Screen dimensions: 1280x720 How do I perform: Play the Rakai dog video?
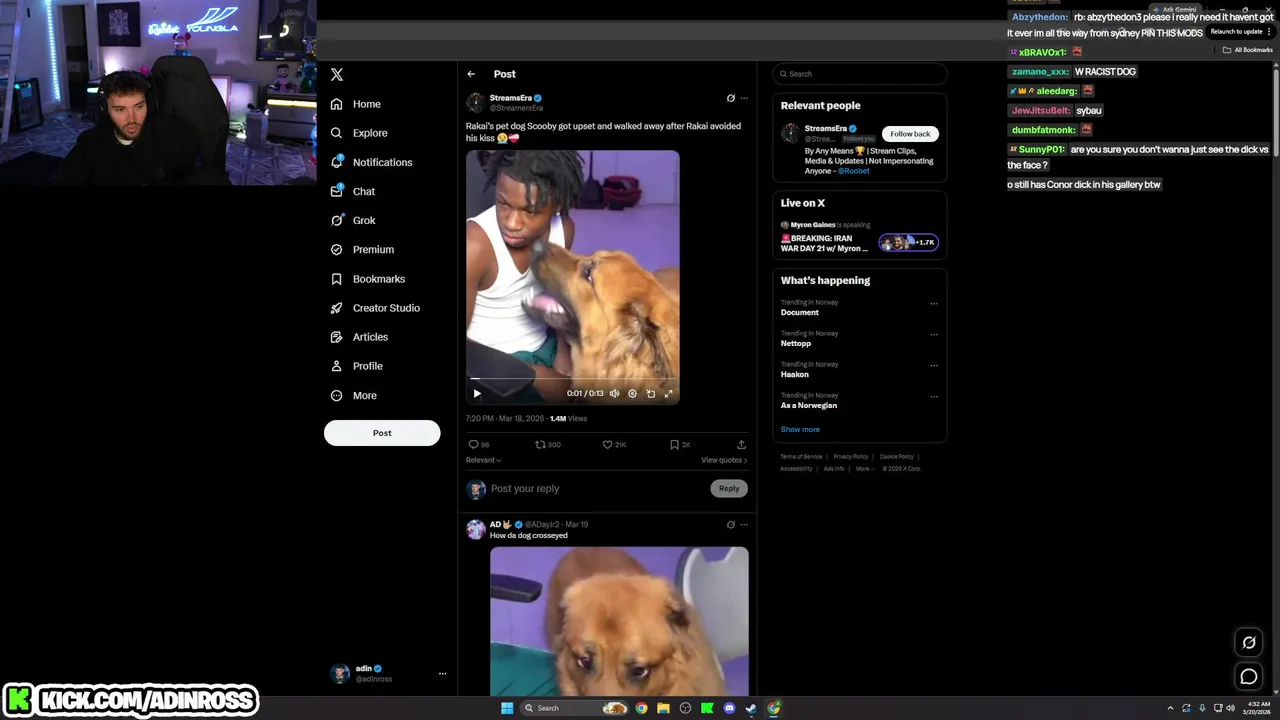pyautogui.click(x=477, y=393)
